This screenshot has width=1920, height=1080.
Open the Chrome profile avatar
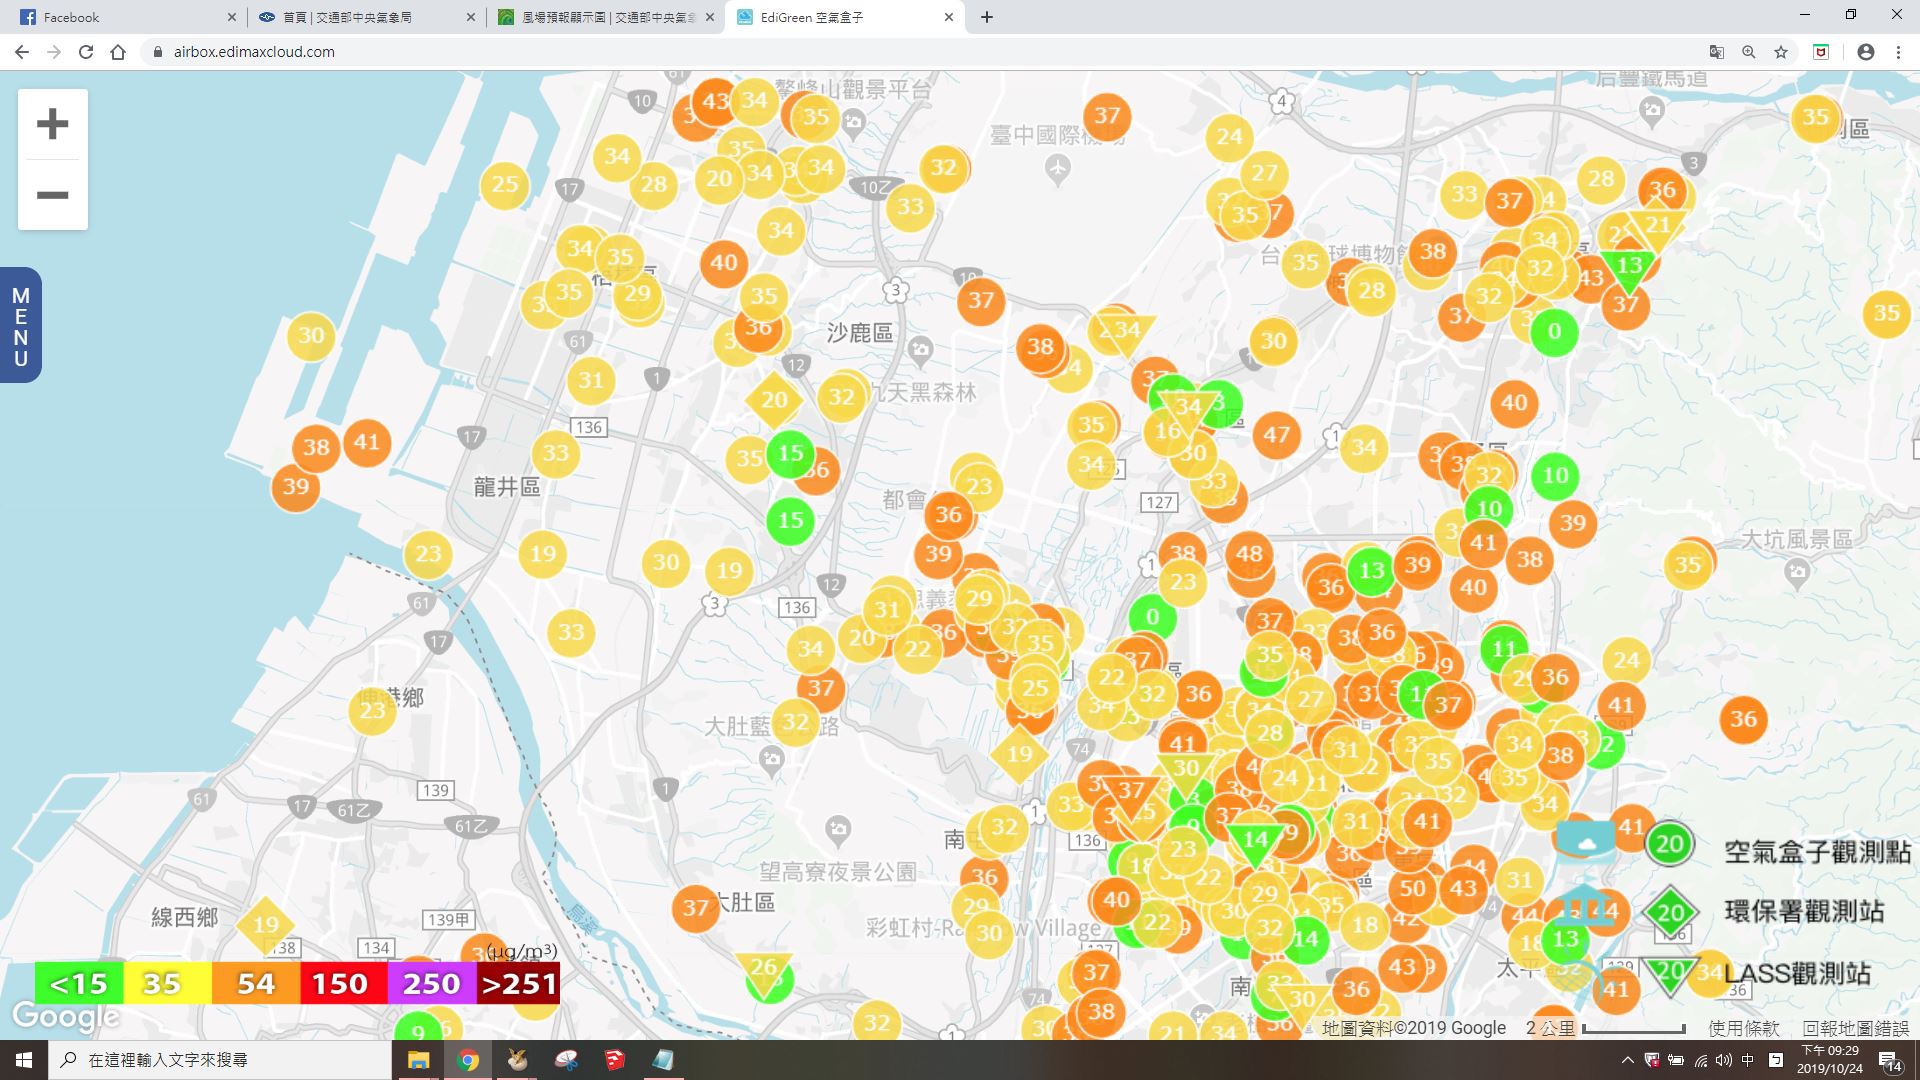click(1866, 52)
